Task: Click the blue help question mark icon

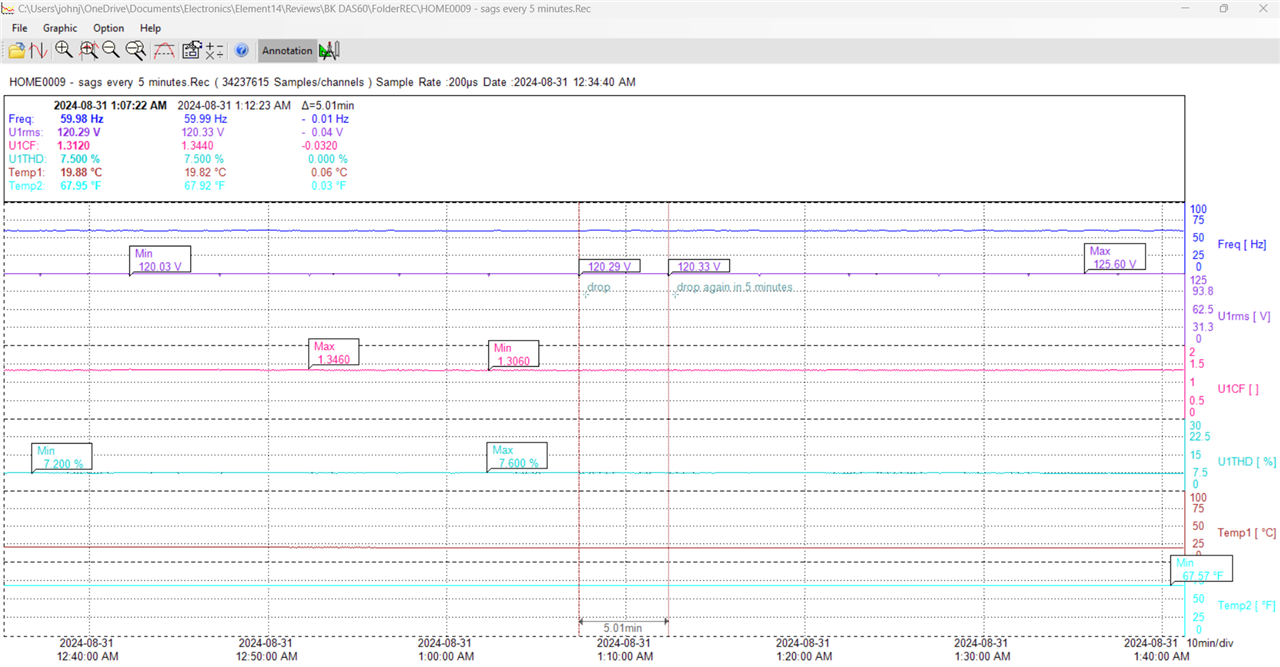Action: point(241,50)
